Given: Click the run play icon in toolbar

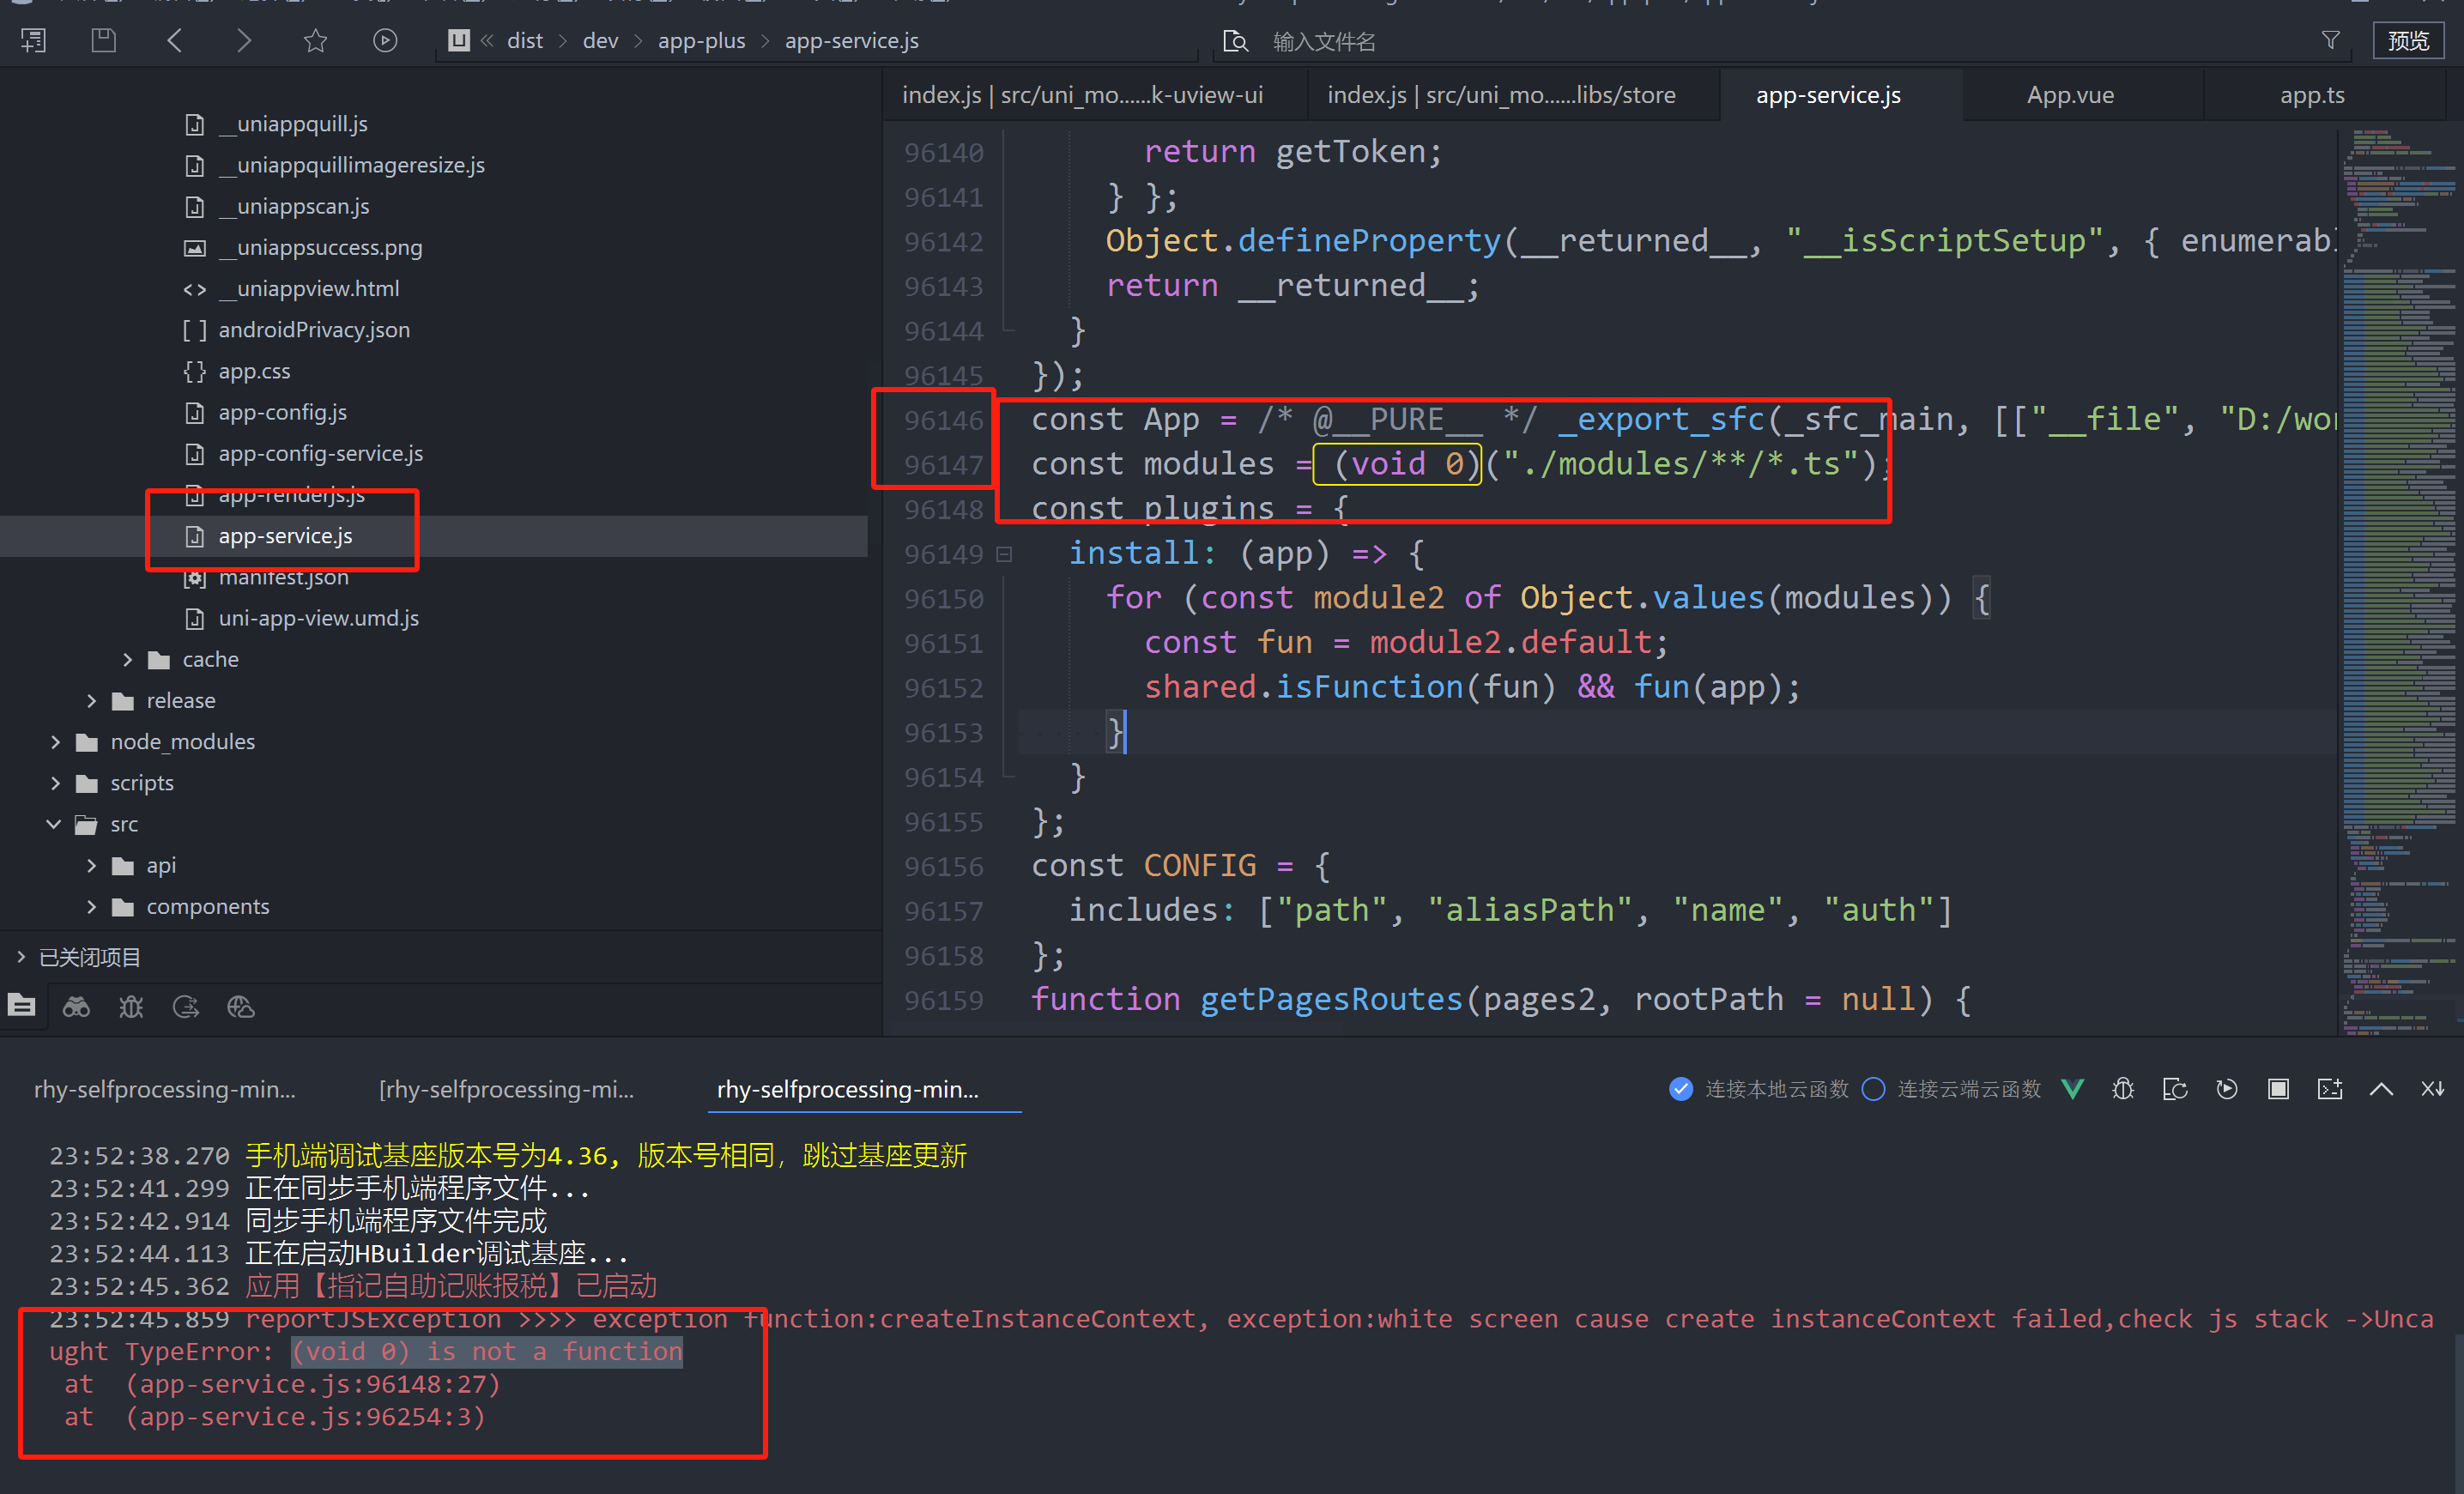Looking at the screenshot, I should point(385,41).
